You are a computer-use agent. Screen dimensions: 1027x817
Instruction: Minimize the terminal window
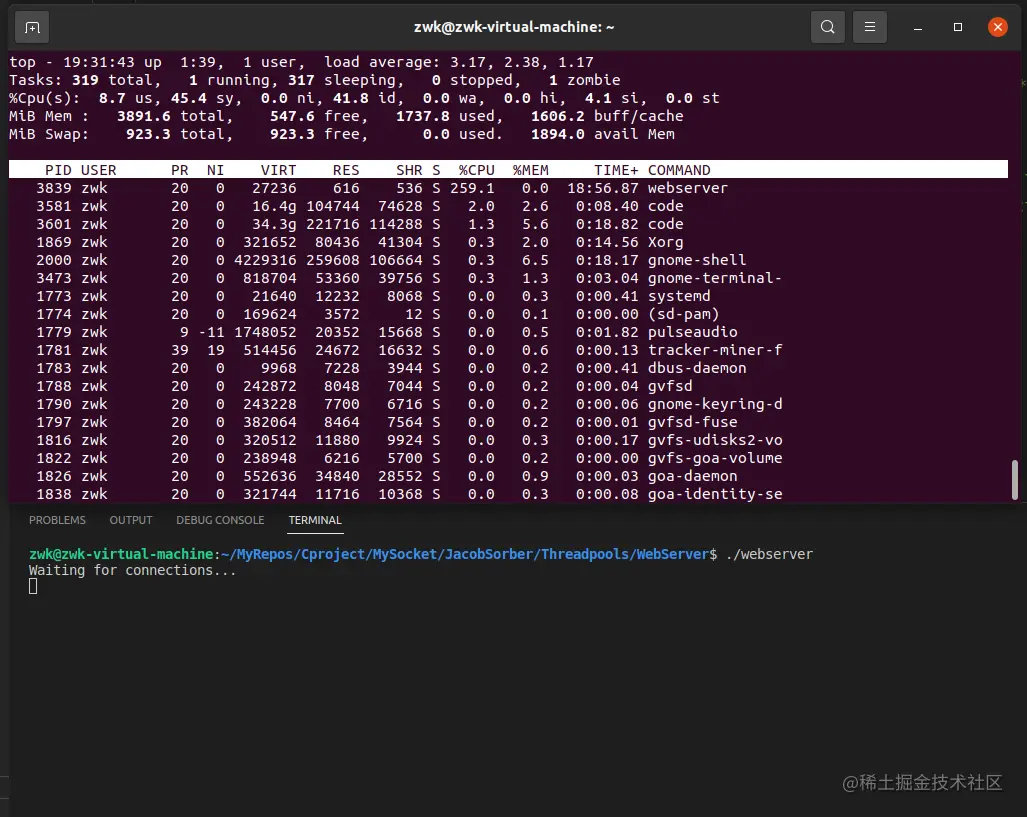(918, 28)
